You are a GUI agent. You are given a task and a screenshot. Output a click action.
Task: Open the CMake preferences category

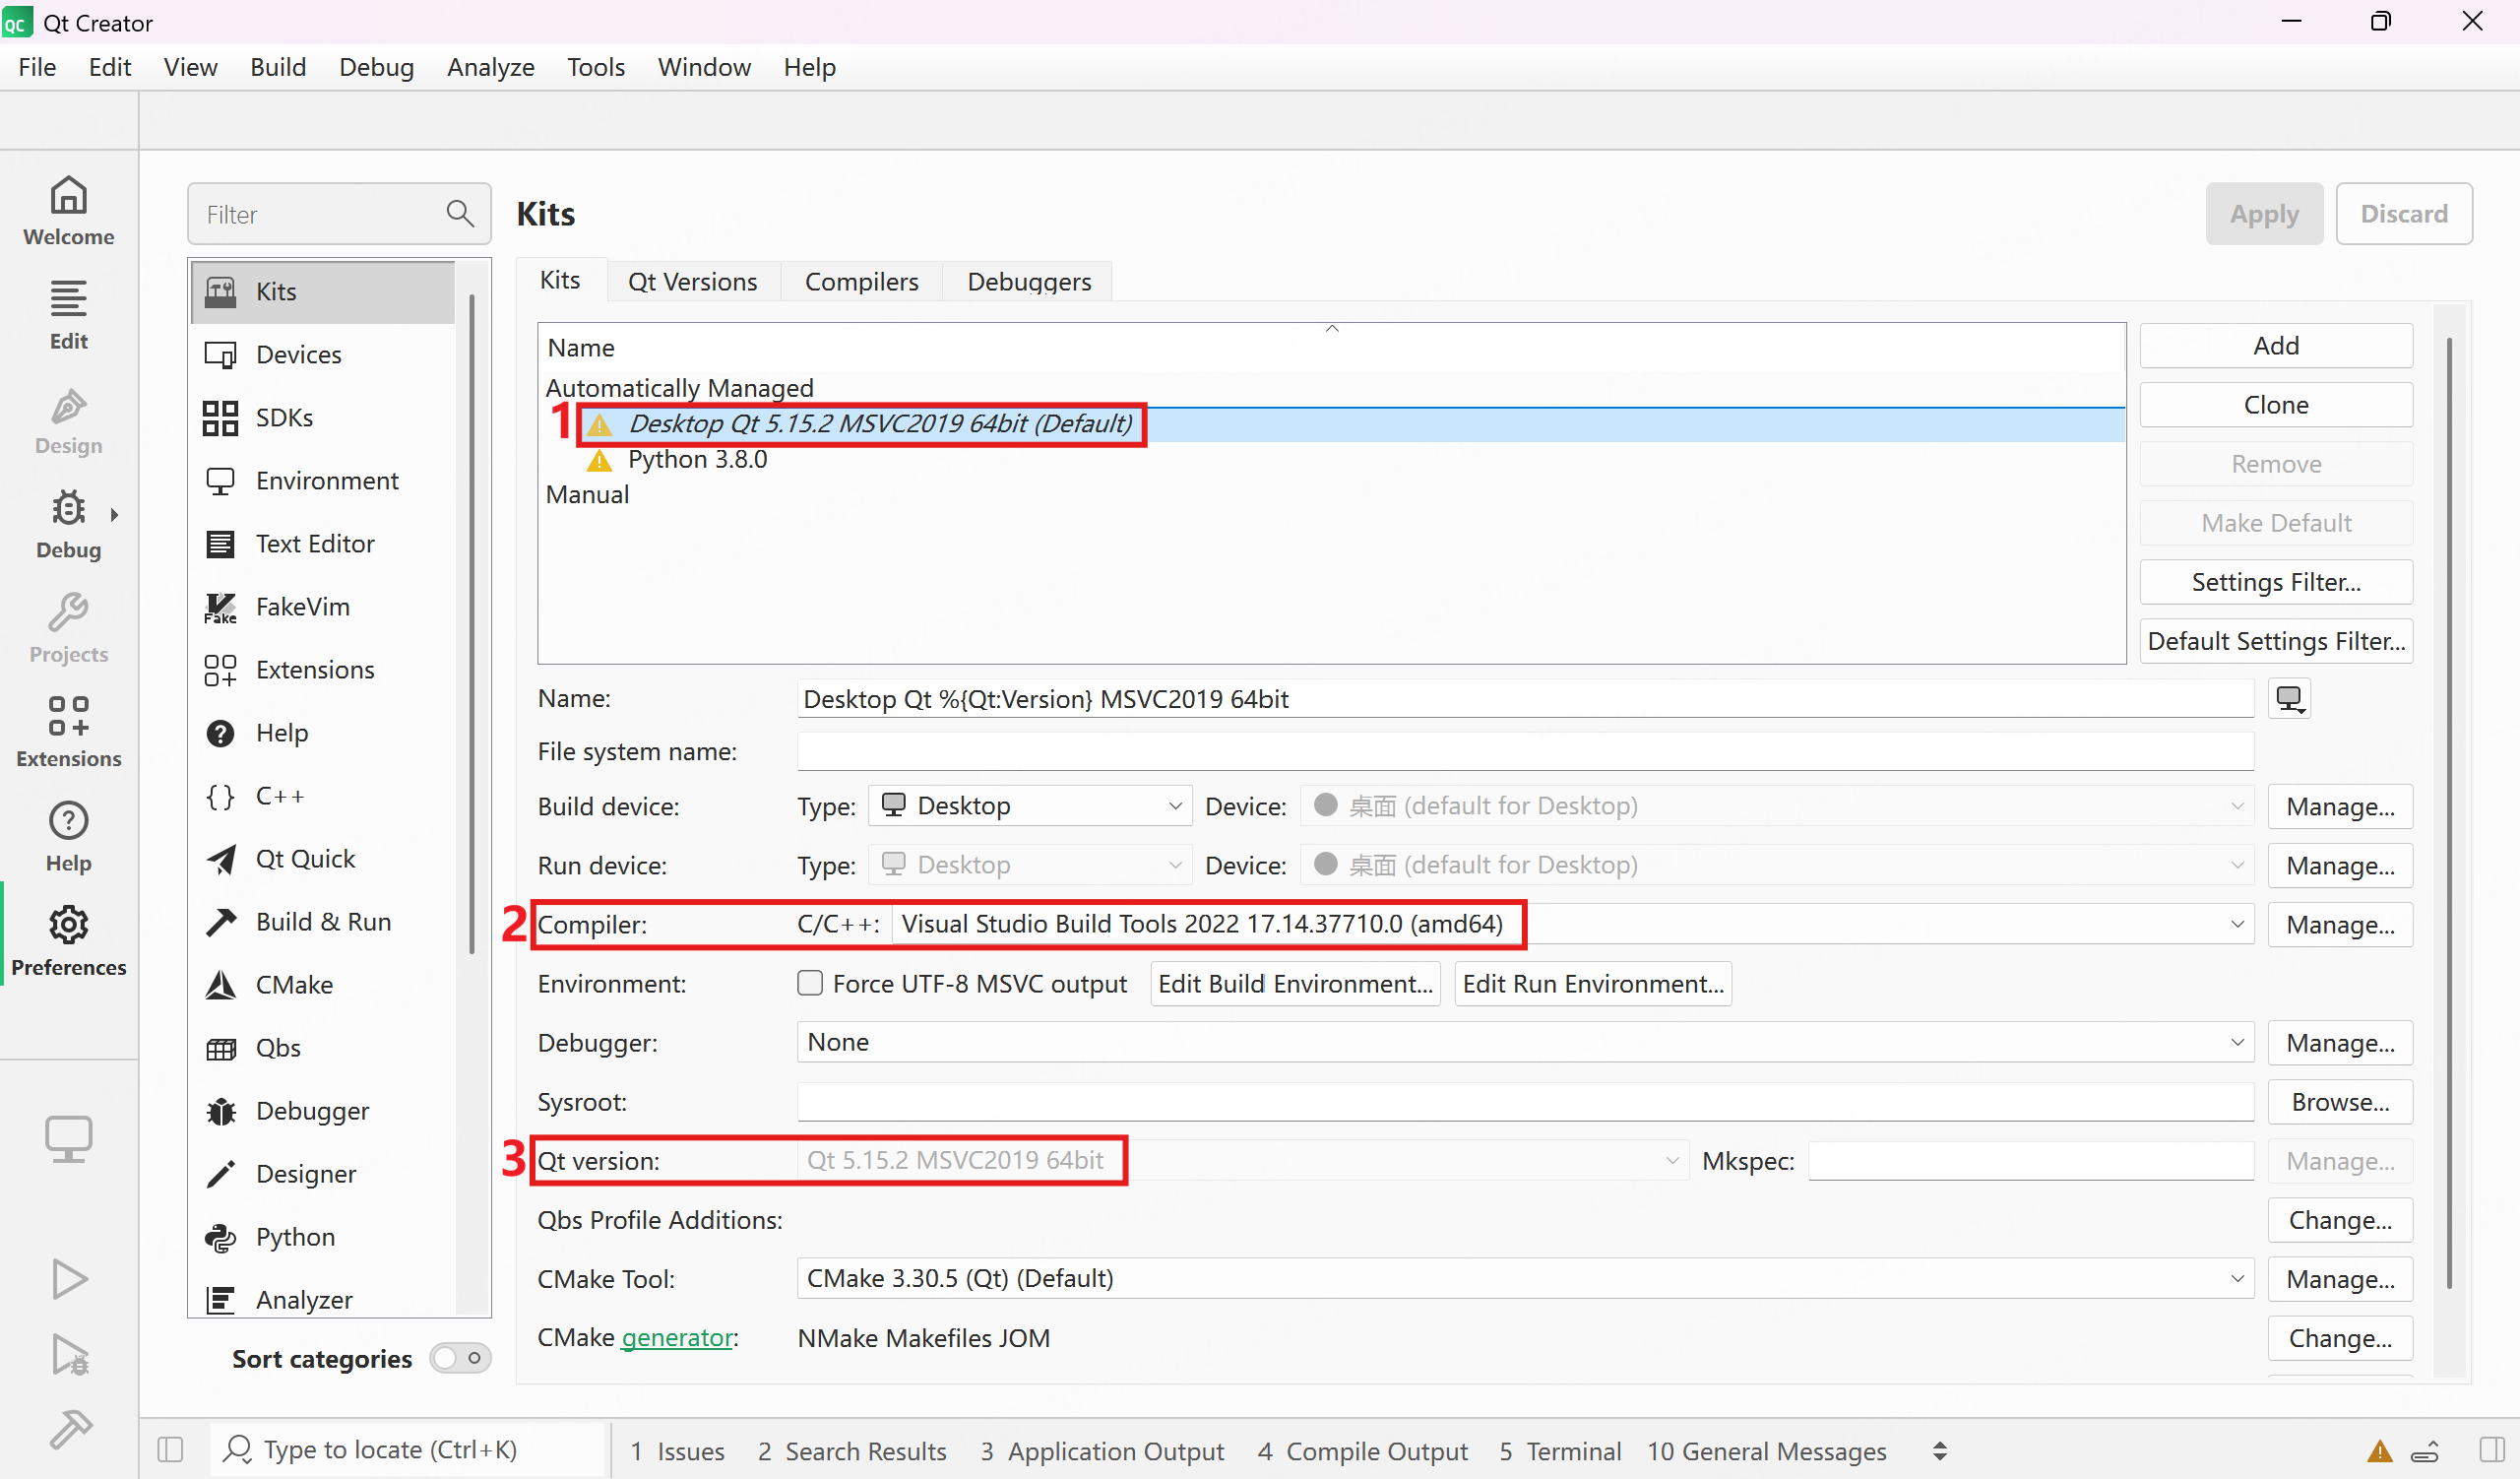322,984
